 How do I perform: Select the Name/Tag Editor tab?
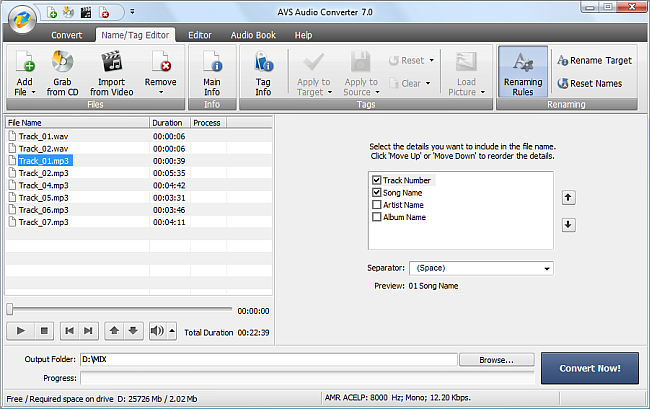135,35
